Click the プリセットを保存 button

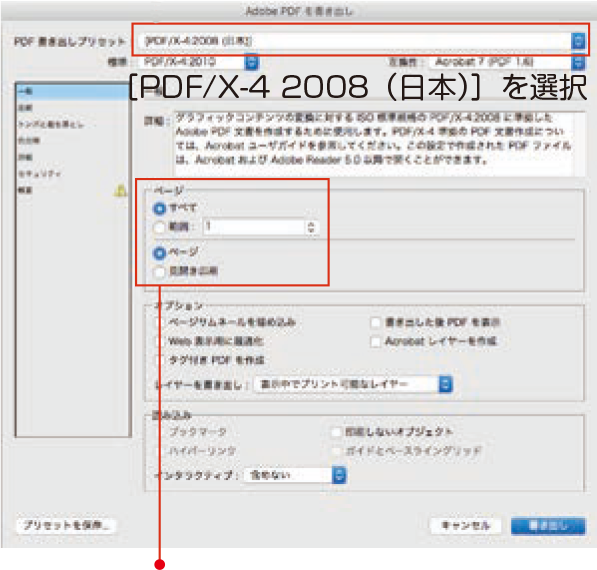(66, 525)
